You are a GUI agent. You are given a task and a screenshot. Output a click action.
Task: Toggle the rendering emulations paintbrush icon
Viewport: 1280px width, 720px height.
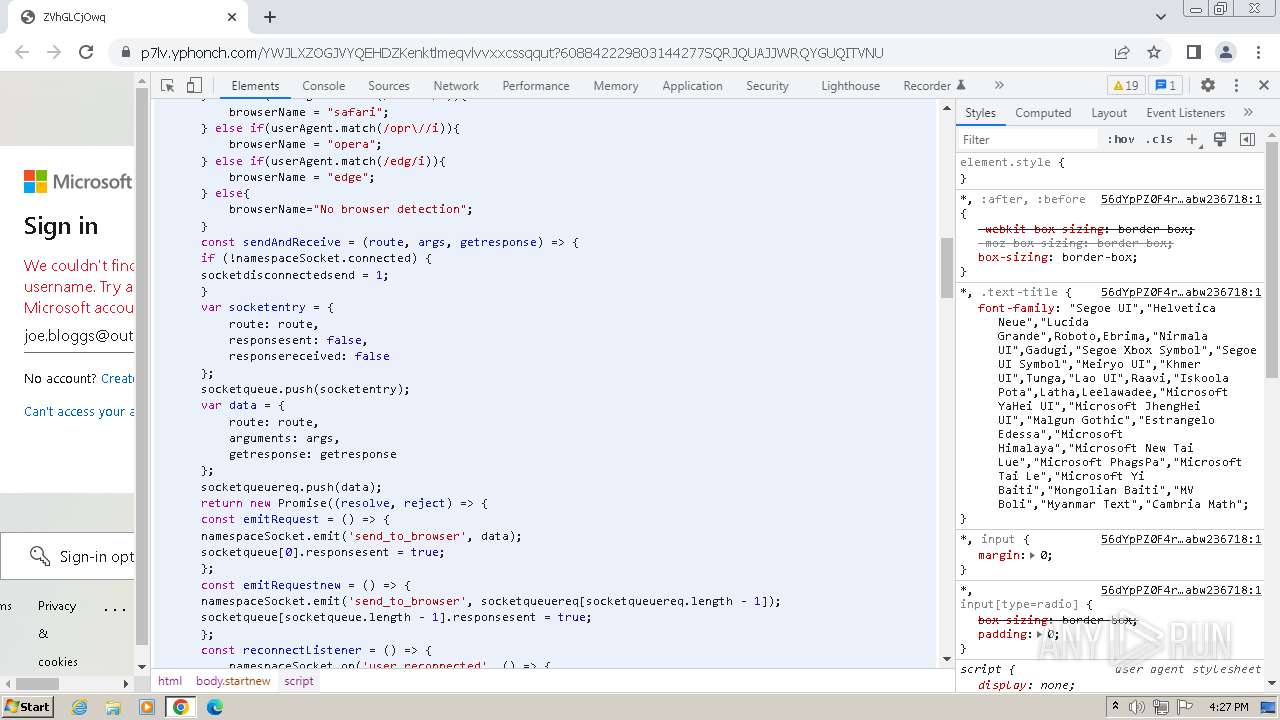point(1220,140)
